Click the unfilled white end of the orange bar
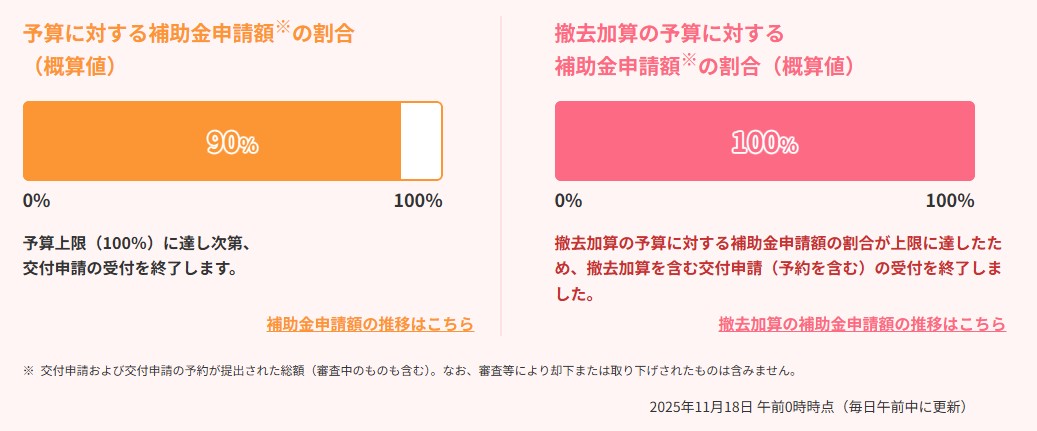Viewport: 1037px width, 431px height. click(420, 141)
